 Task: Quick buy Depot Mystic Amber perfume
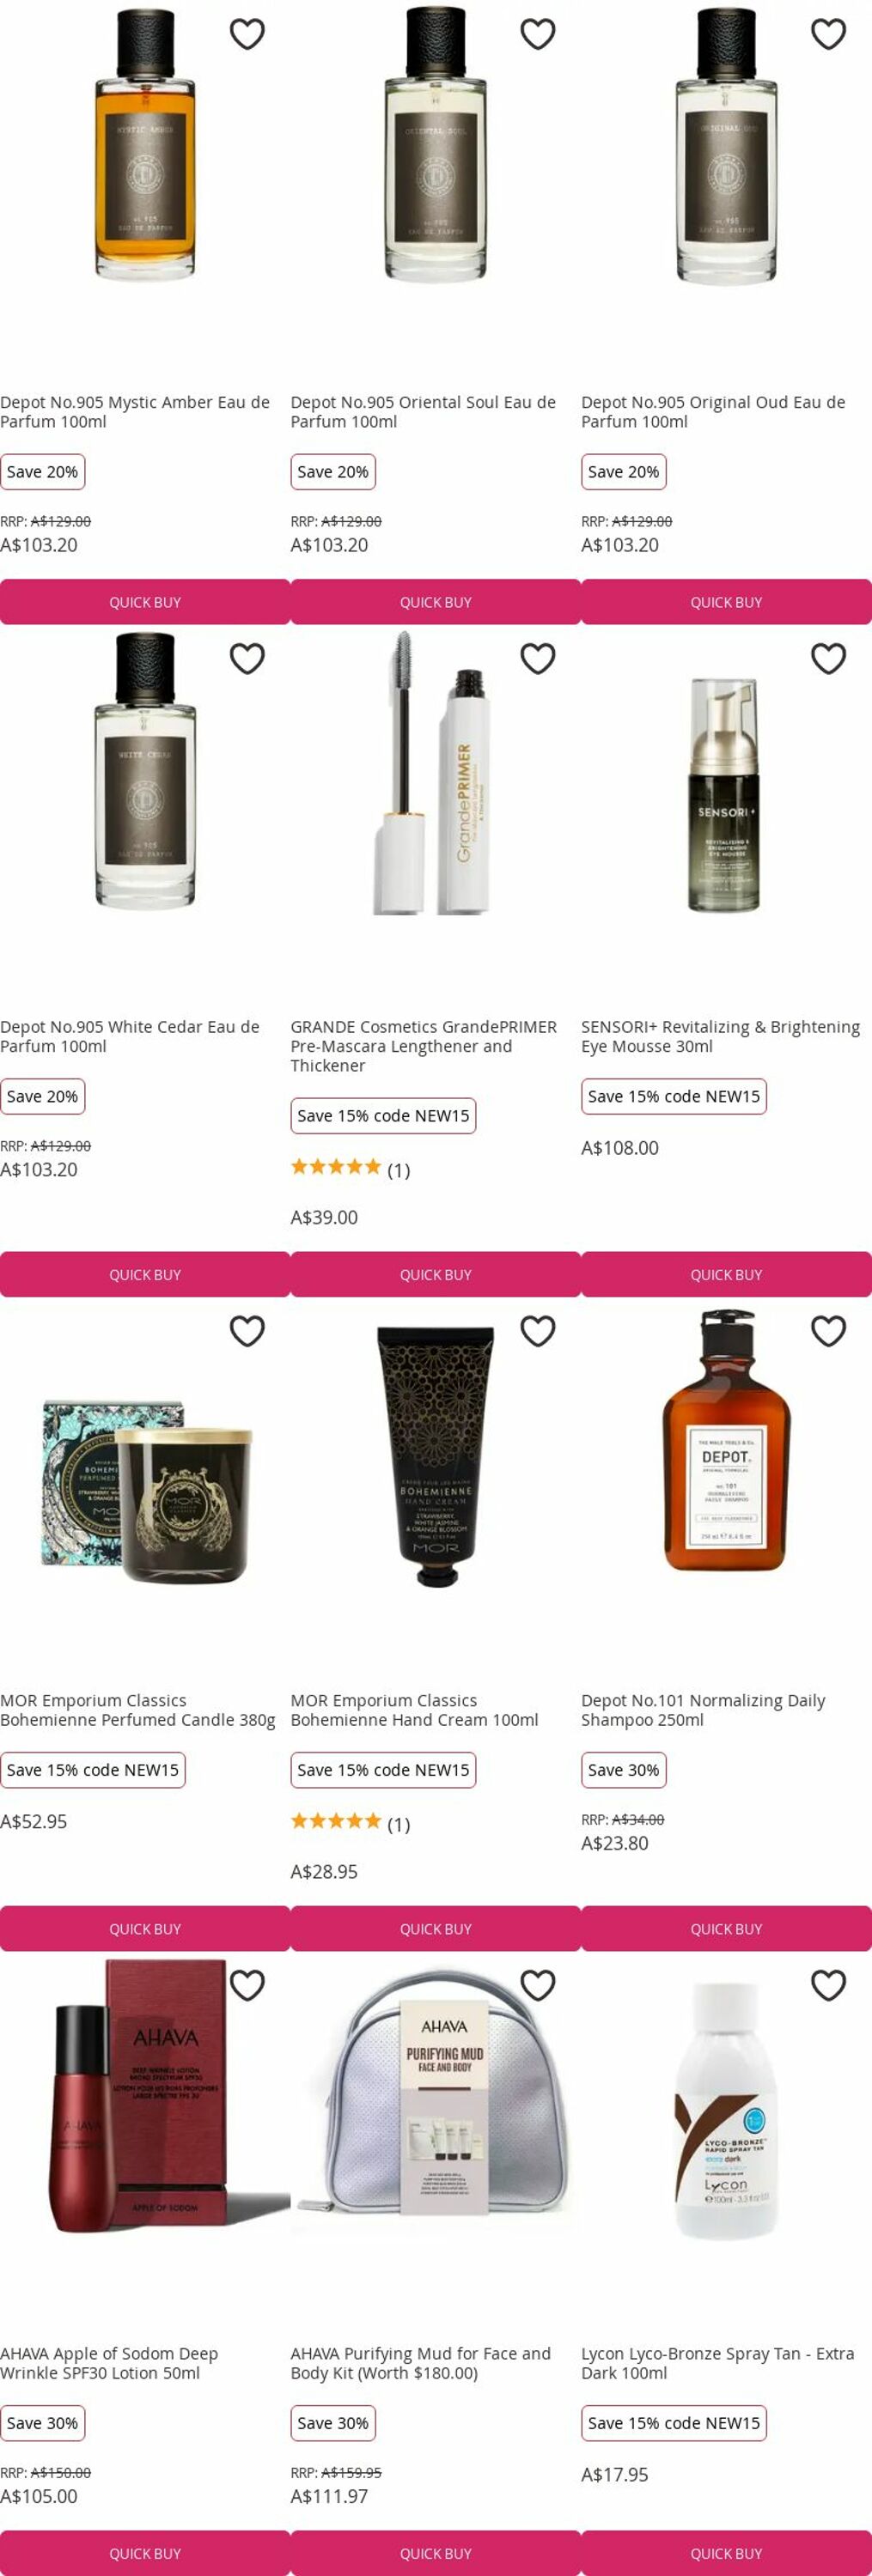(x=145, y=602)
